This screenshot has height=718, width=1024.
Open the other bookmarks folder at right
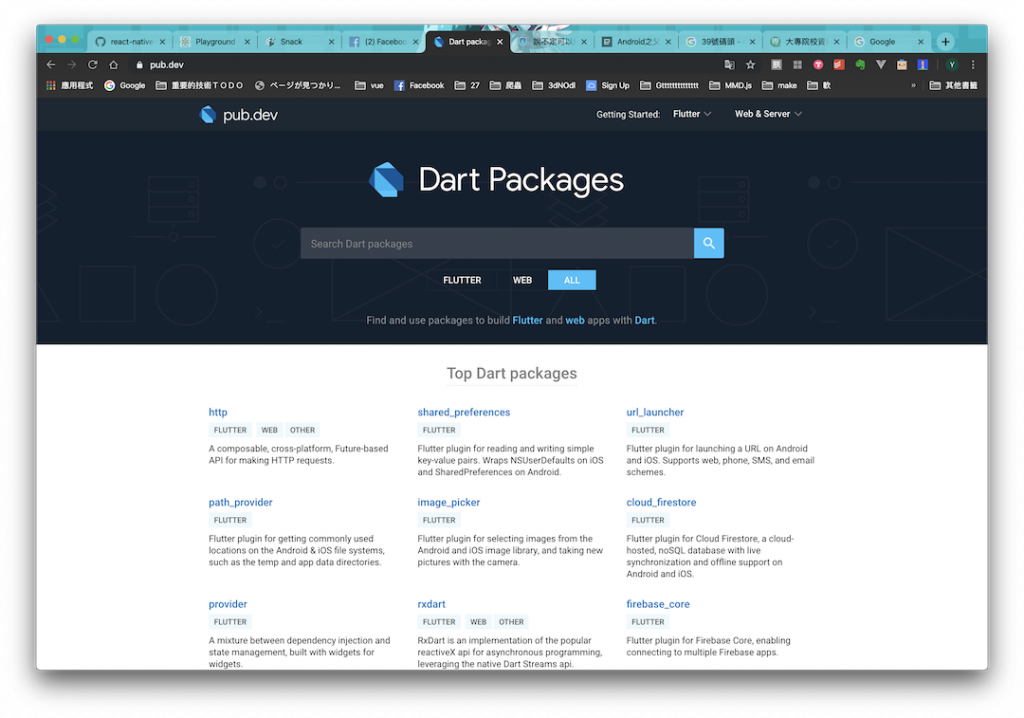(x=953, y=86)
